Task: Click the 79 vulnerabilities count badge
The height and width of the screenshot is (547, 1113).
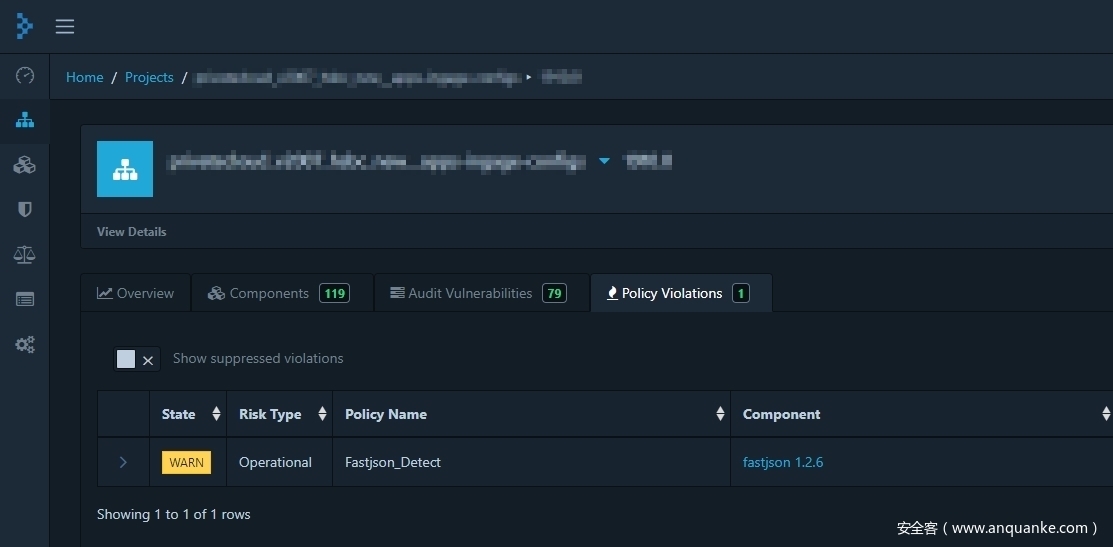Action: (554, 293)
